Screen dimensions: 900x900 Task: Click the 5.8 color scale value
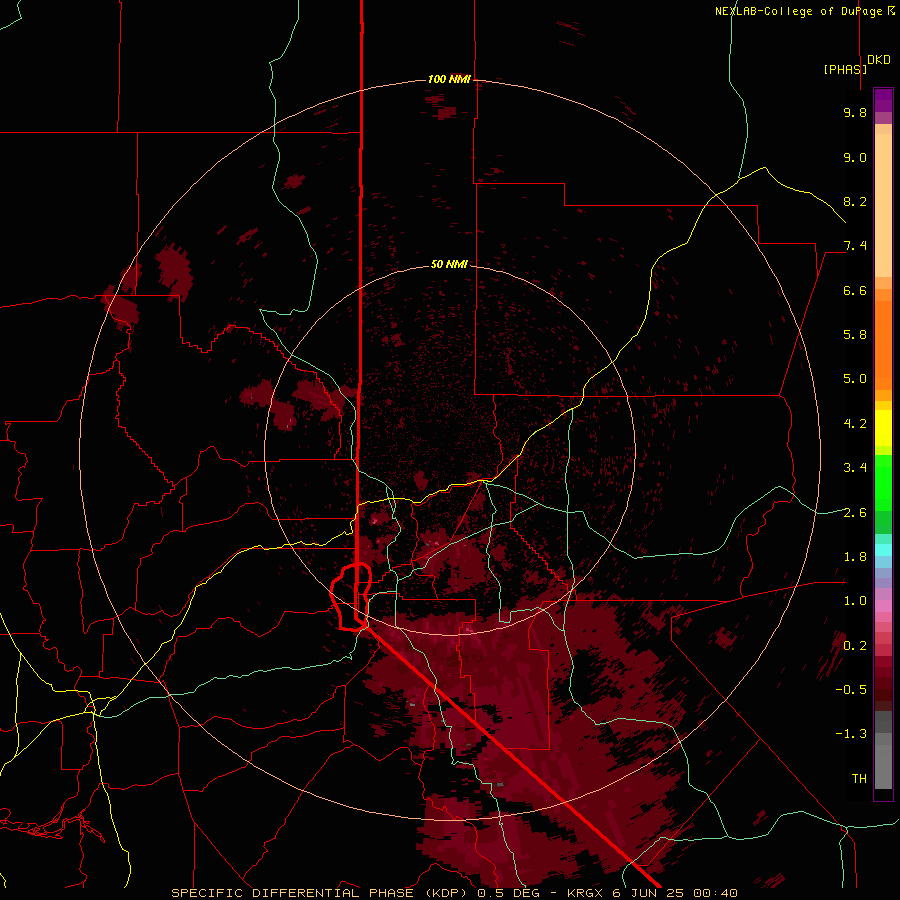(x=855, y=335)
